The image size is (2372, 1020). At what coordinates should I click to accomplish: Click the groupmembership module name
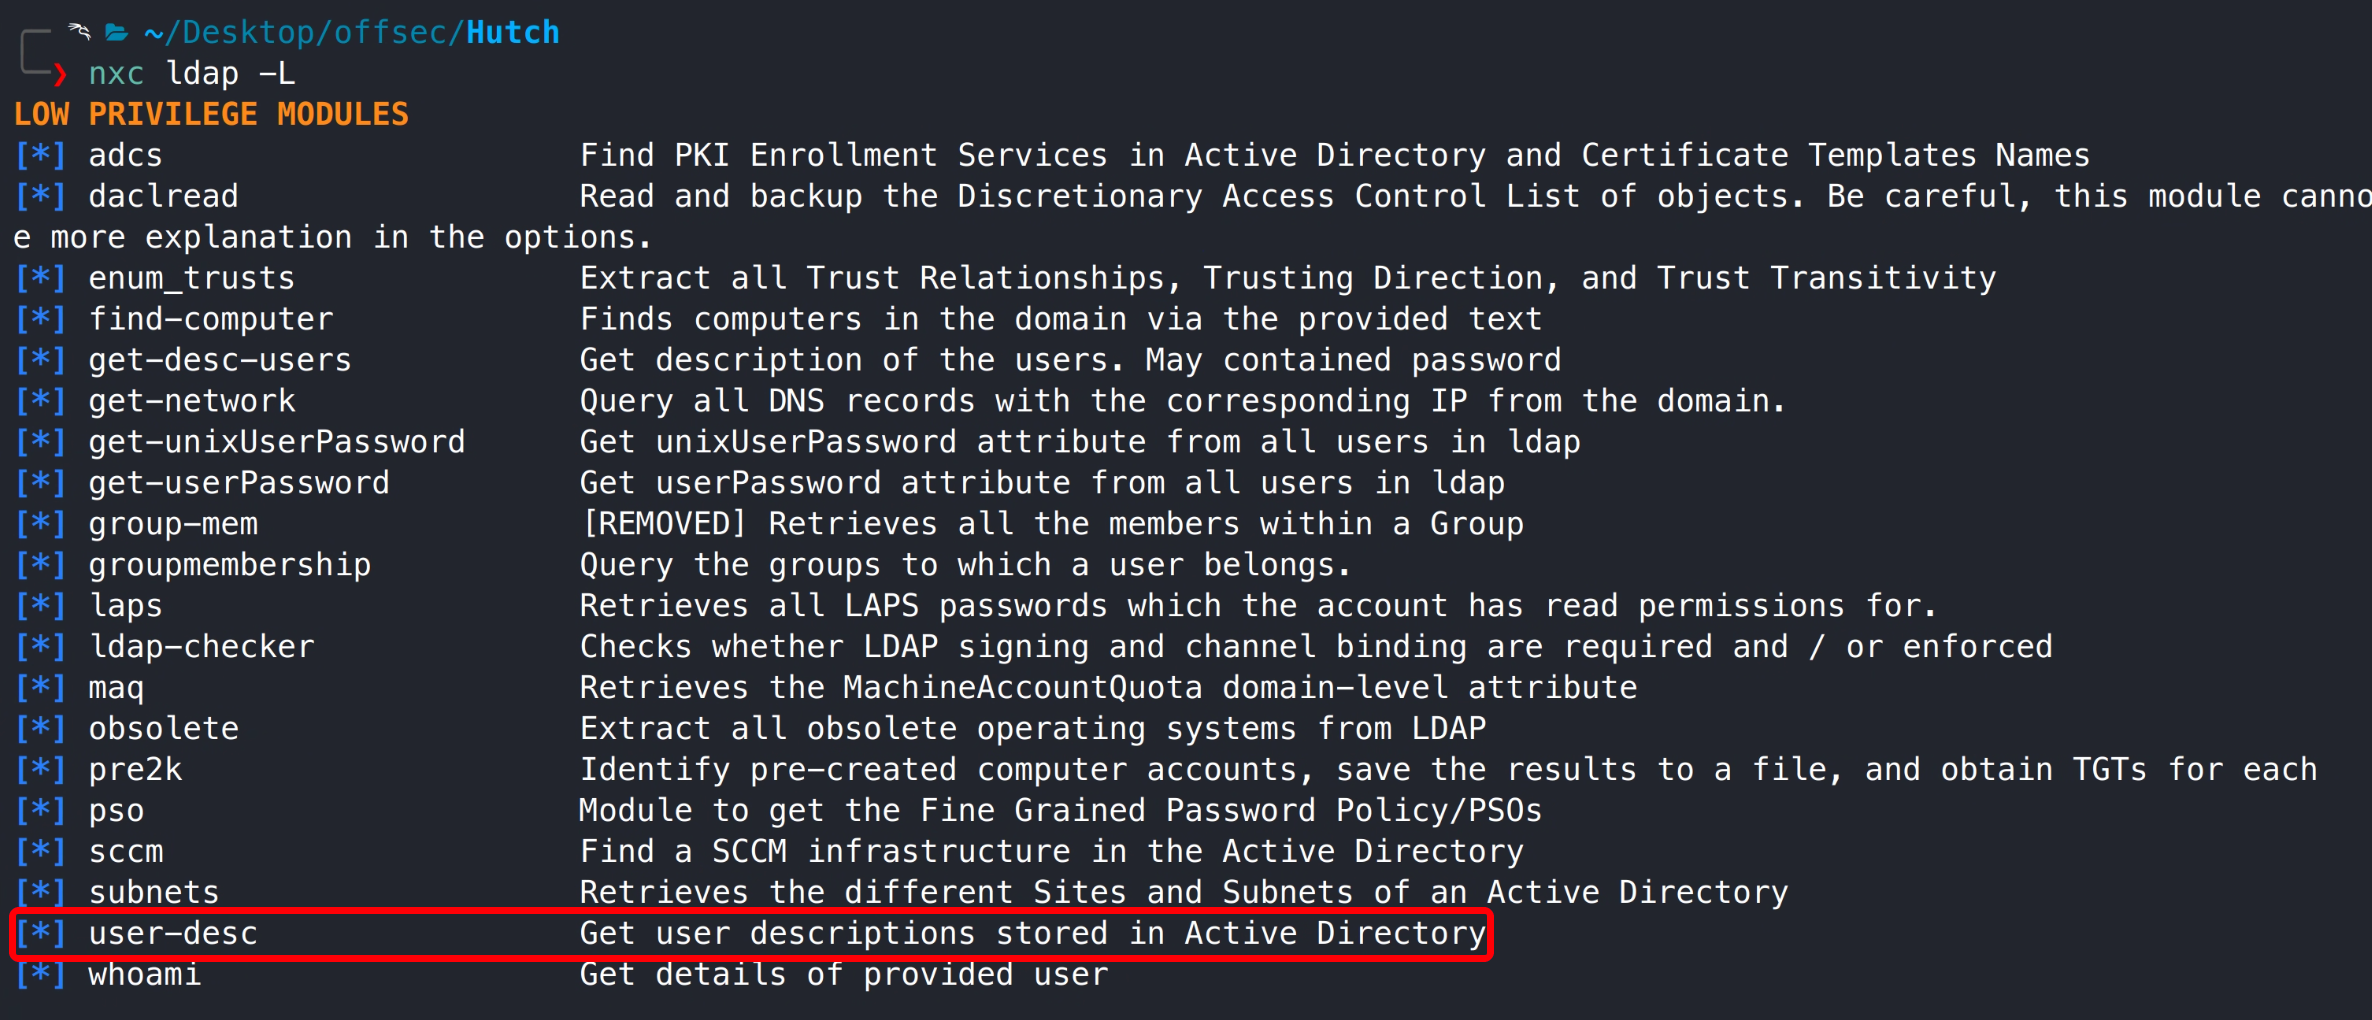230,565
